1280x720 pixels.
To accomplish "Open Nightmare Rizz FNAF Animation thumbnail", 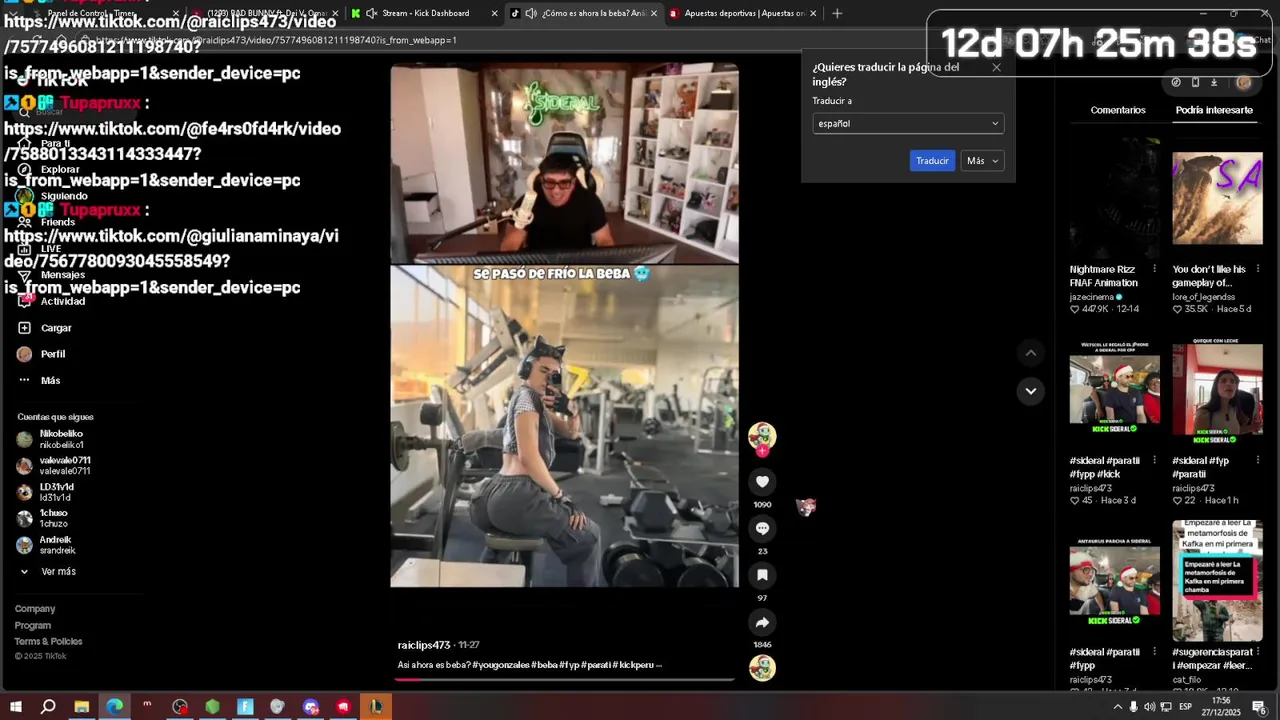I will coord(1114,198).
